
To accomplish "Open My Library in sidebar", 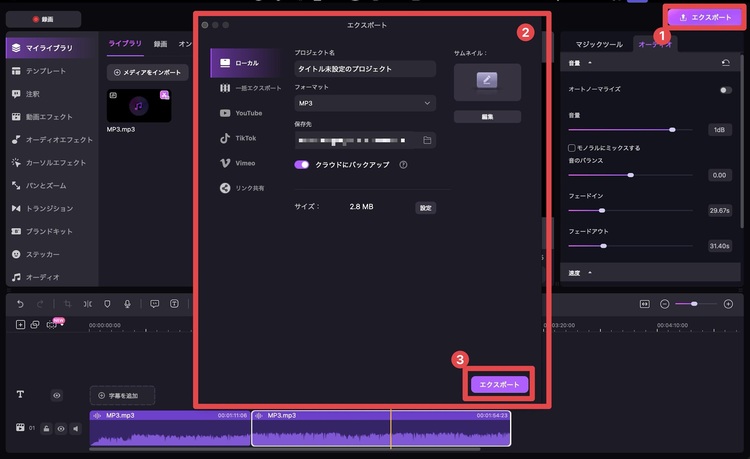I will click(49, 48).
